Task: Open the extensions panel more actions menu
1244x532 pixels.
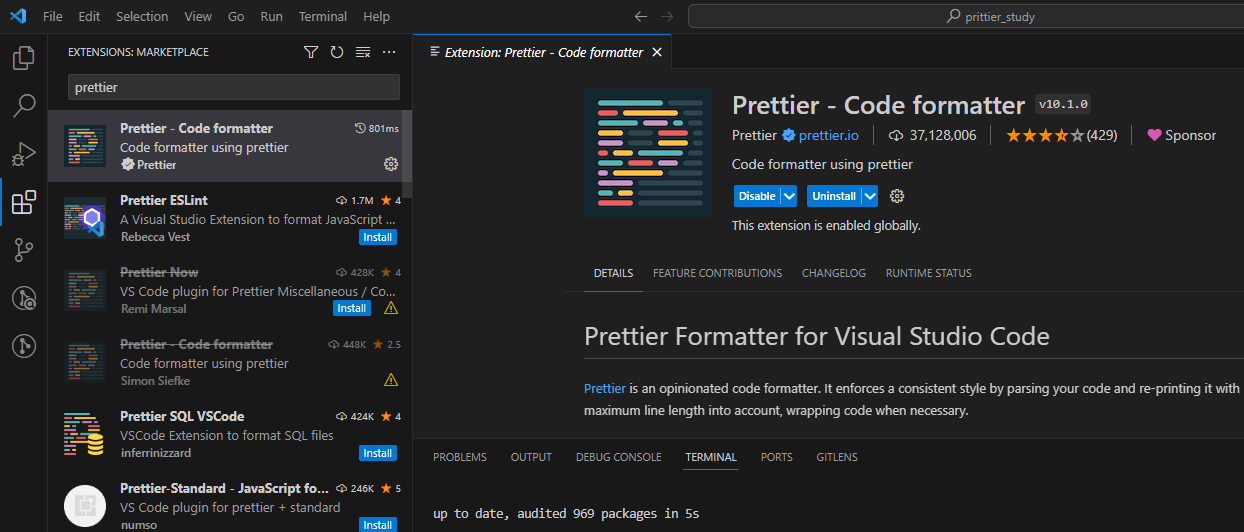Action: [x=389, y=52]
